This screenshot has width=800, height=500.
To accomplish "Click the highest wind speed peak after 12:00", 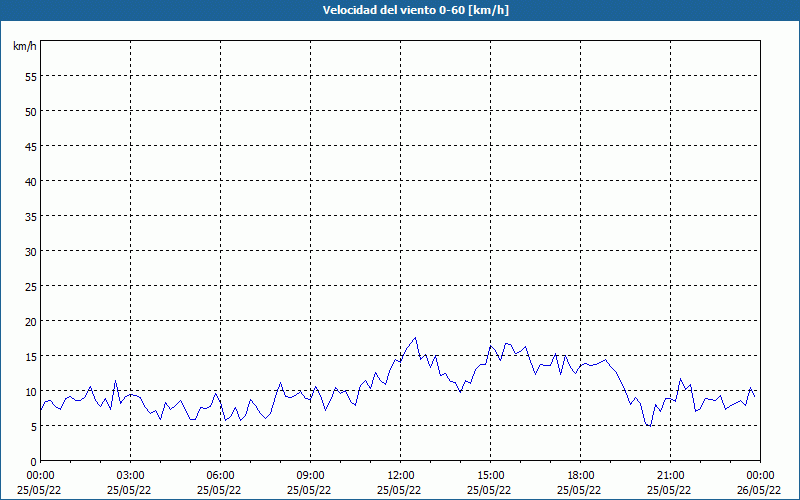I will pyautogui.click(x=415, y=338).
